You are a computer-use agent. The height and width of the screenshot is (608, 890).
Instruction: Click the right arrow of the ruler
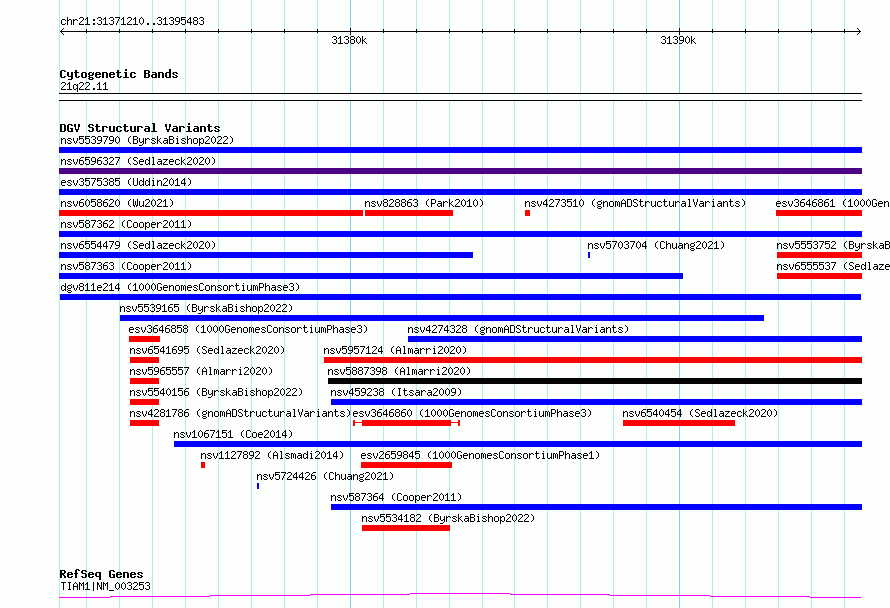858,31
